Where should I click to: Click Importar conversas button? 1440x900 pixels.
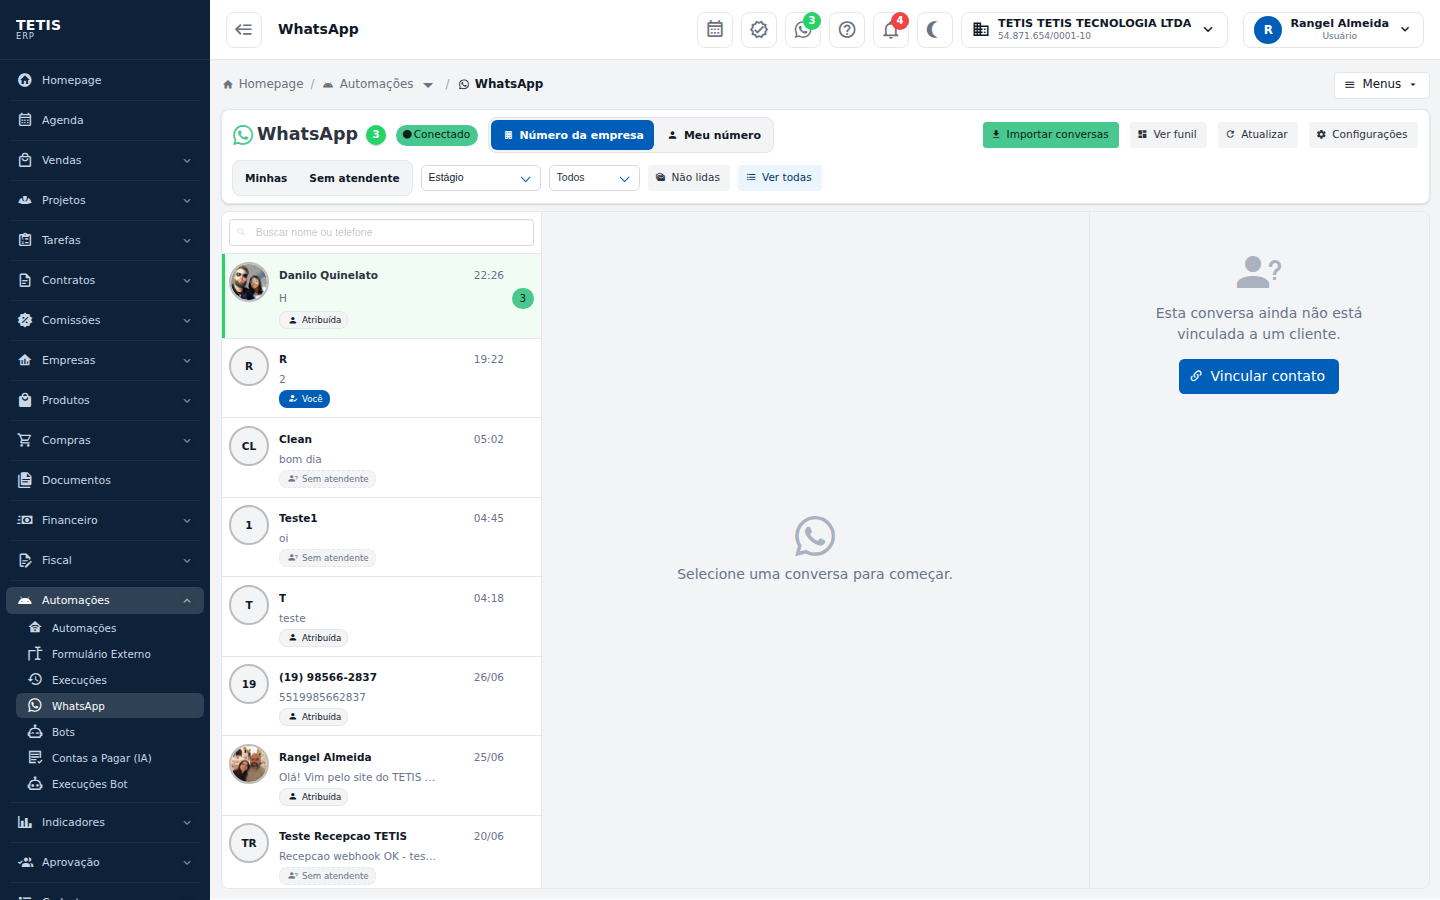pyautogui.click(x=1050, y=135)
